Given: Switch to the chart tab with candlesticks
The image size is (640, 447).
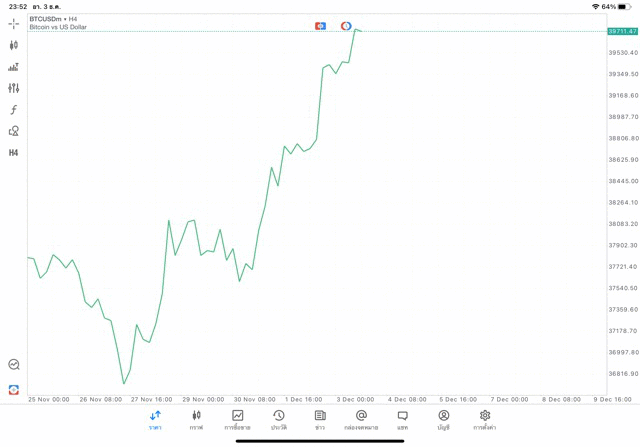Looking at the screenshot, I should click(x=196, y=420).
